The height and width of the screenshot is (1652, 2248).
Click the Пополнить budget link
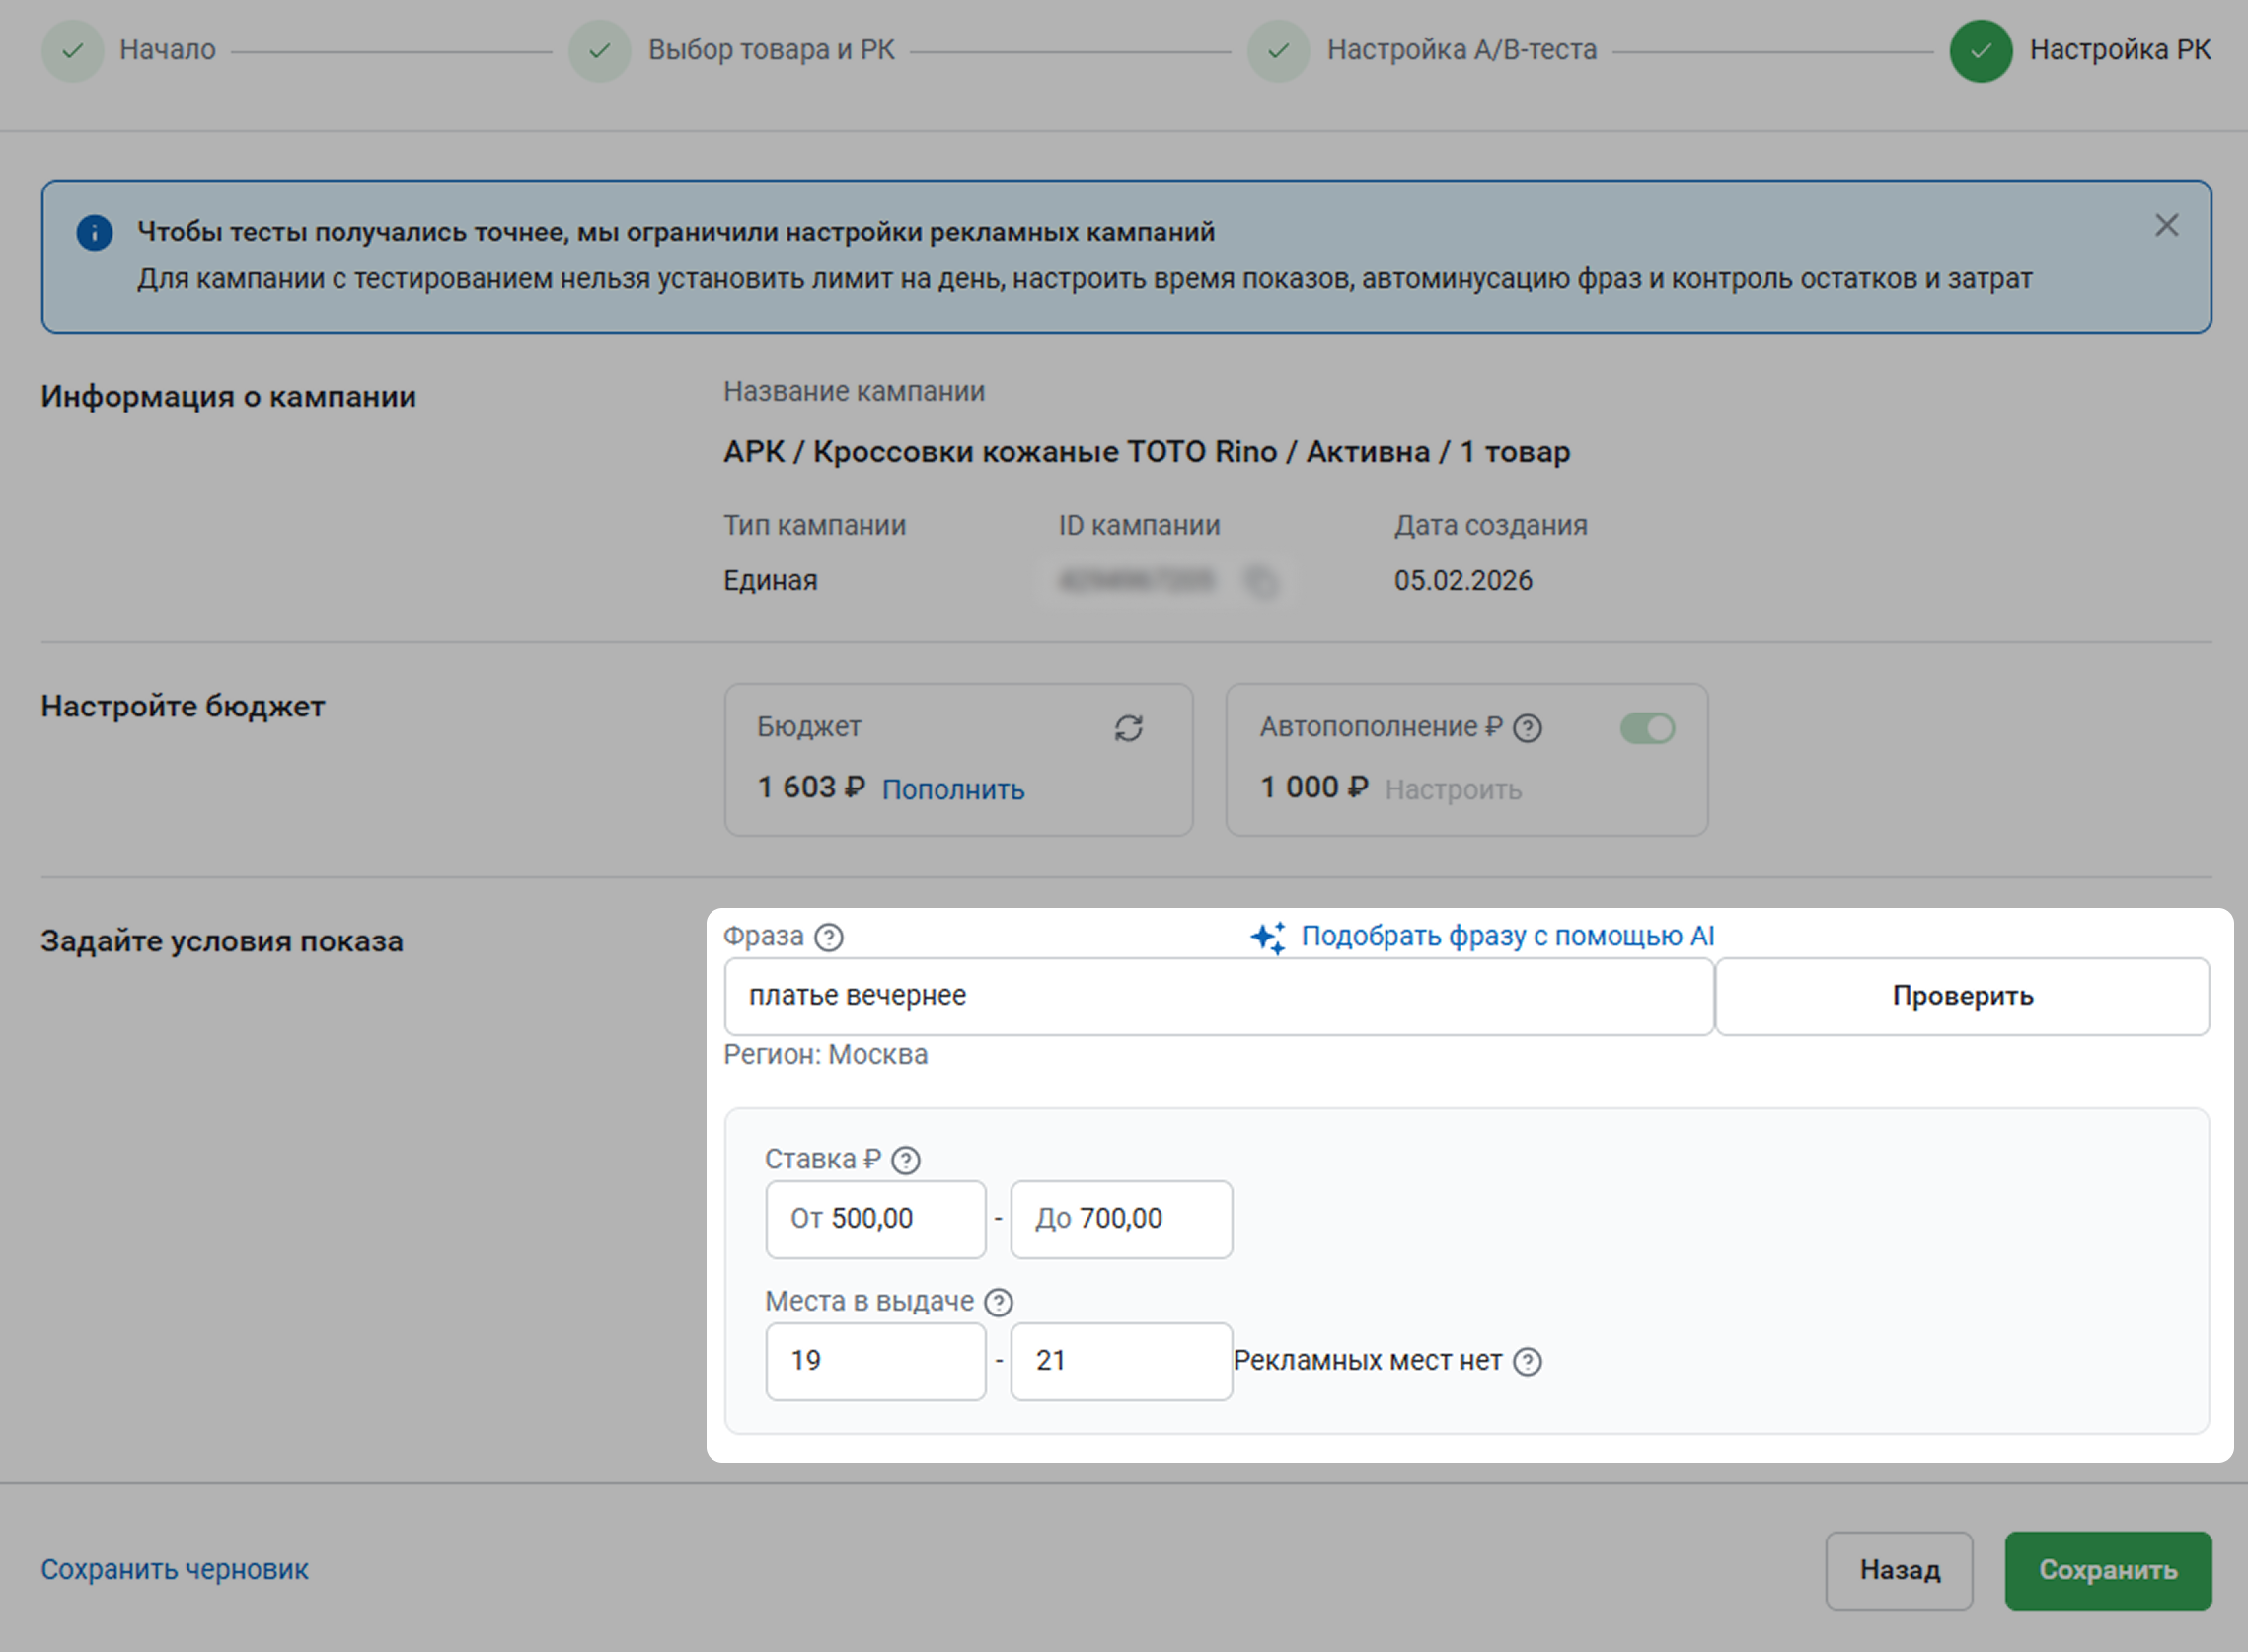952,790
